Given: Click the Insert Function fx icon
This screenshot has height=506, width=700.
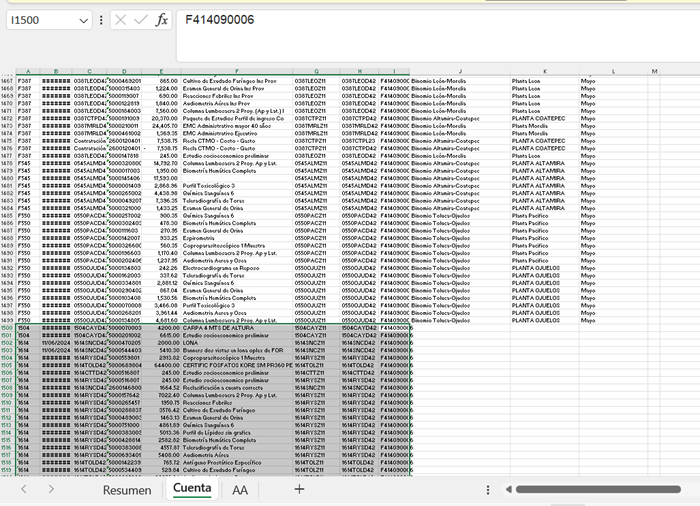Looking at the screenshot, I should [162, 20].
